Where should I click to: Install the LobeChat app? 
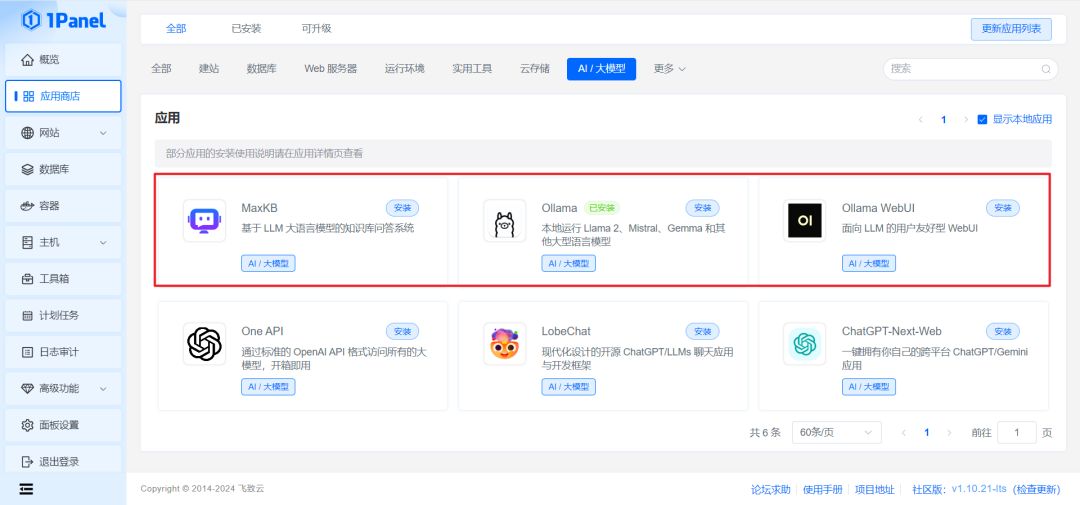(x=703, y=331)
